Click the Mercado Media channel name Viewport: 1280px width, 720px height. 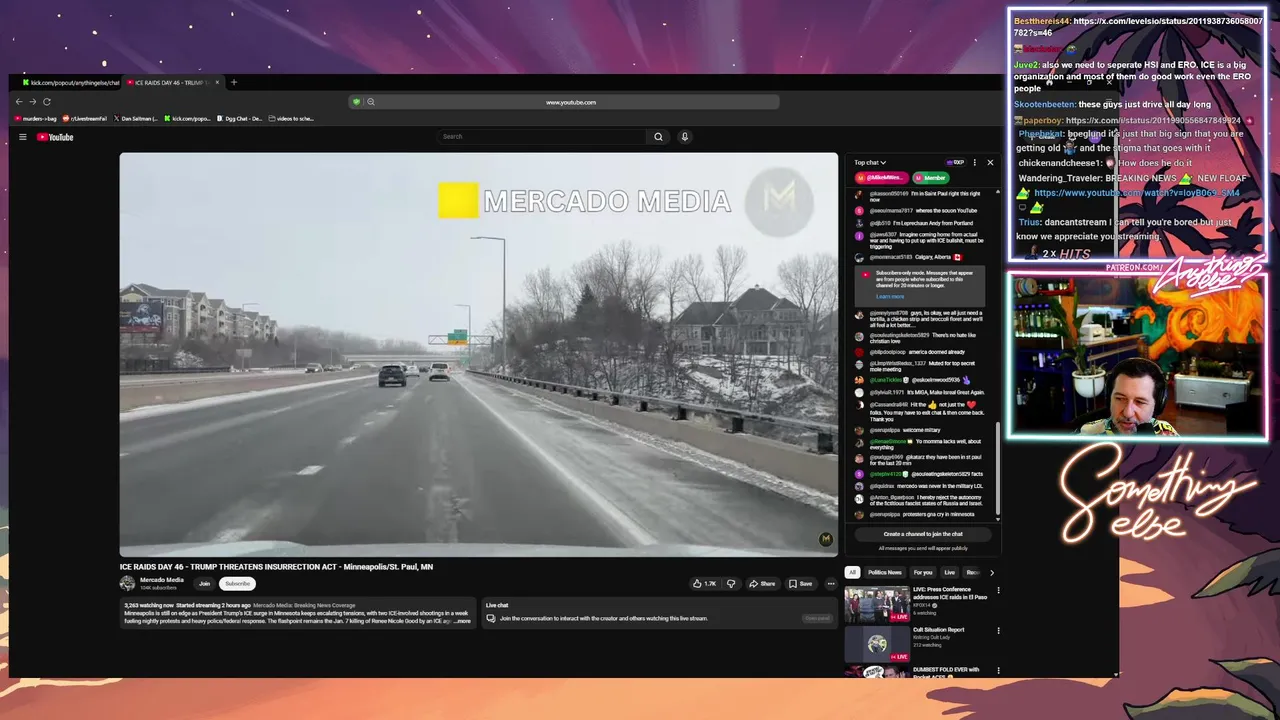[x=162, y=580]
